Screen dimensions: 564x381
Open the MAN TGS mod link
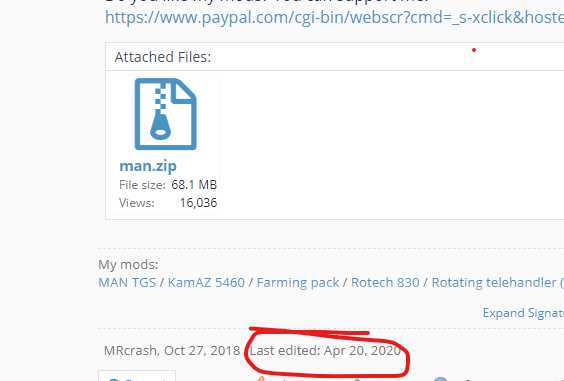tap(127, 282)
